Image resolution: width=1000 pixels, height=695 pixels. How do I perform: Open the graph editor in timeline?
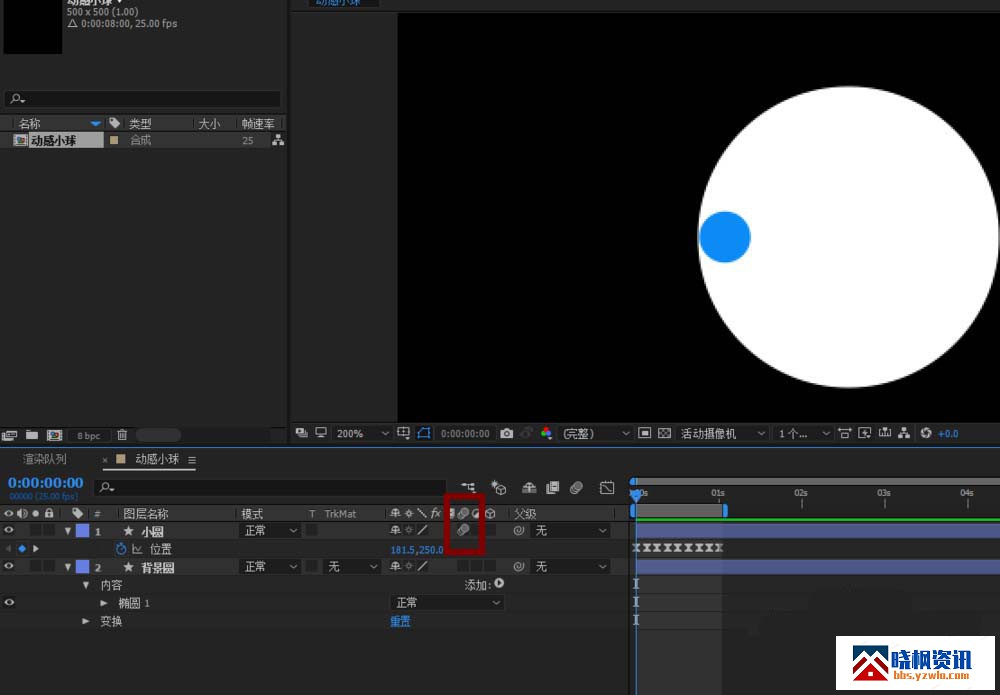(607, 488)
